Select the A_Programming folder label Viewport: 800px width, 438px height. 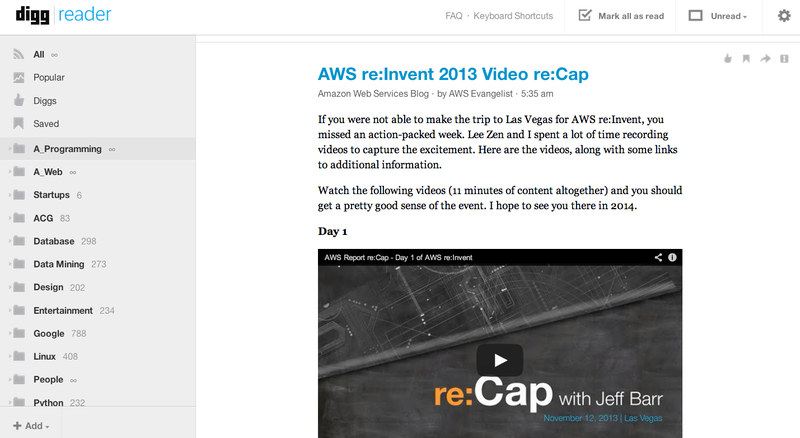[x=67, y=149]
